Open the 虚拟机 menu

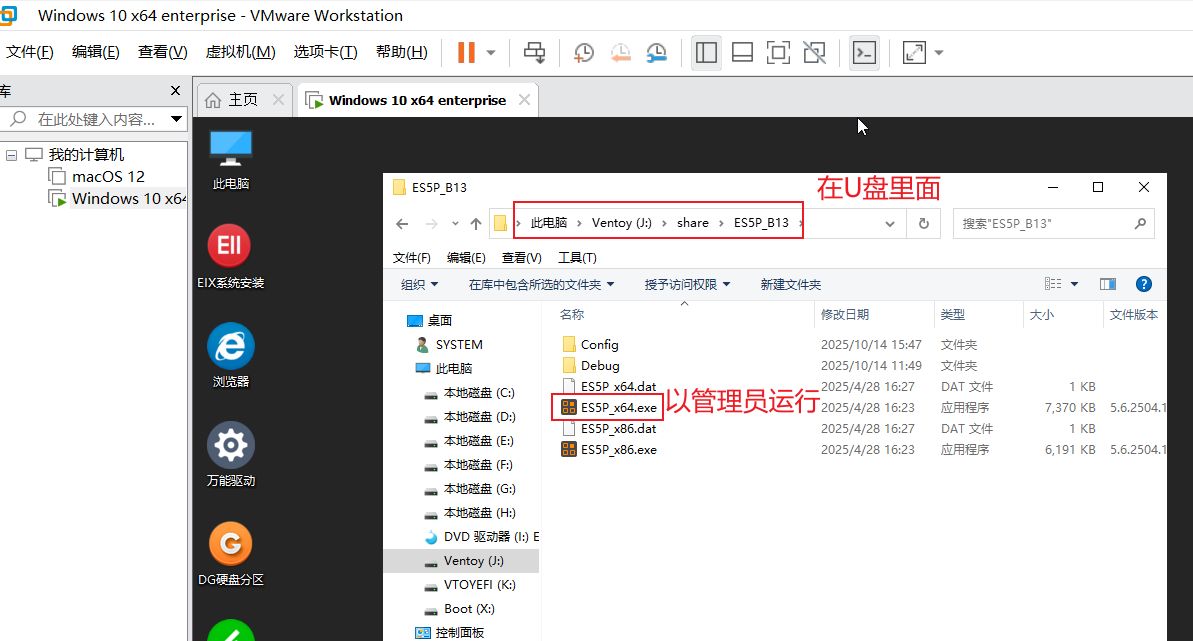(239, 52)
